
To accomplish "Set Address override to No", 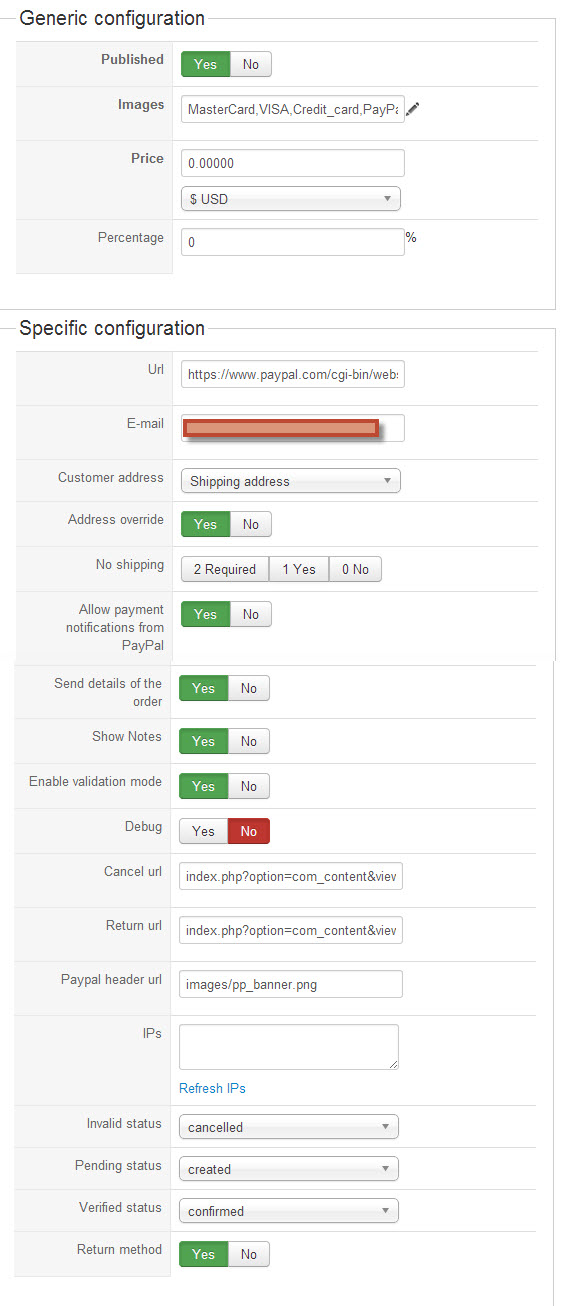I will [x=251, y=524].
